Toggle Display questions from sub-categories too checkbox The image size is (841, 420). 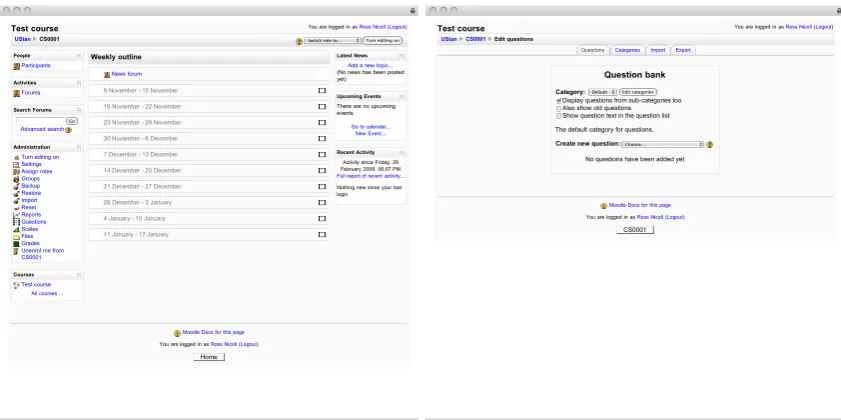[x=558, y=101]
